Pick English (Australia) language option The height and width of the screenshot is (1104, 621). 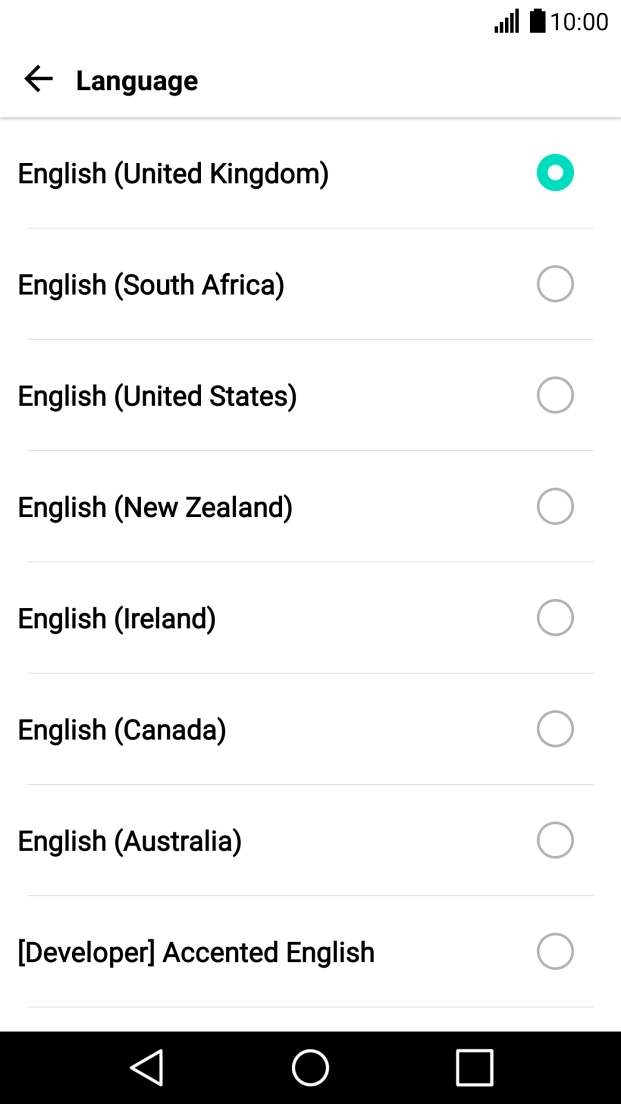click(555, 840)
